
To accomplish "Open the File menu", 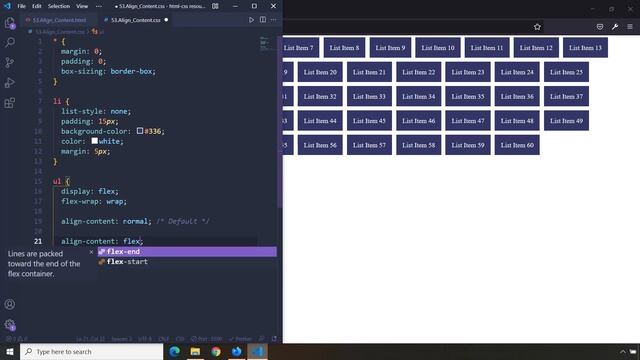I will (21, 6).
